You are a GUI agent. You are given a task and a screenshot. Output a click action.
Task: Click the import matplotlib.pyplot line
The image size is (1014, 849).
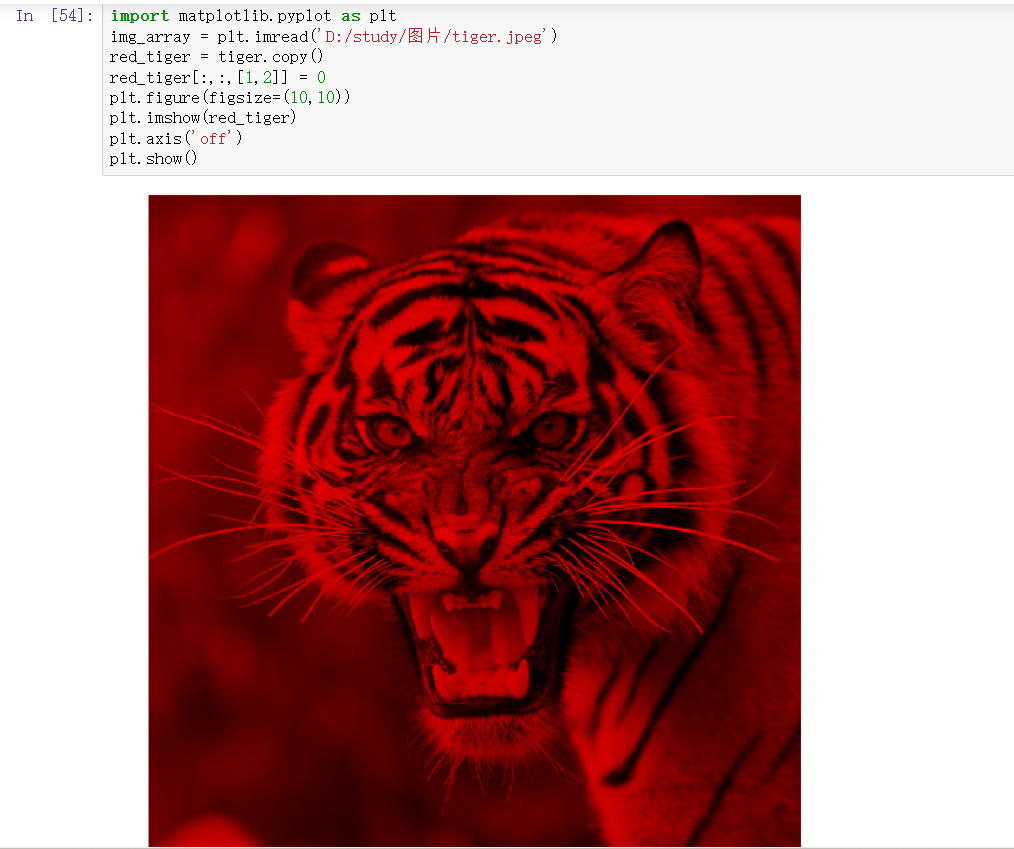pyautogui.click(x=254, y=16)
